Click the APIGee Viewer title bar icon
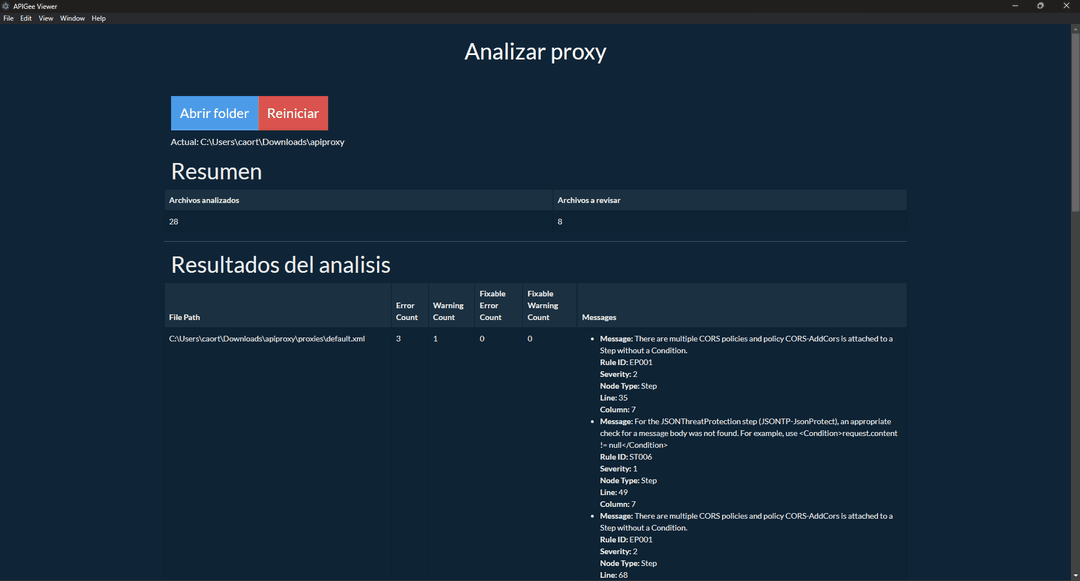The width and height of the screenshot is (1080, 581). [x=6, y=6]
